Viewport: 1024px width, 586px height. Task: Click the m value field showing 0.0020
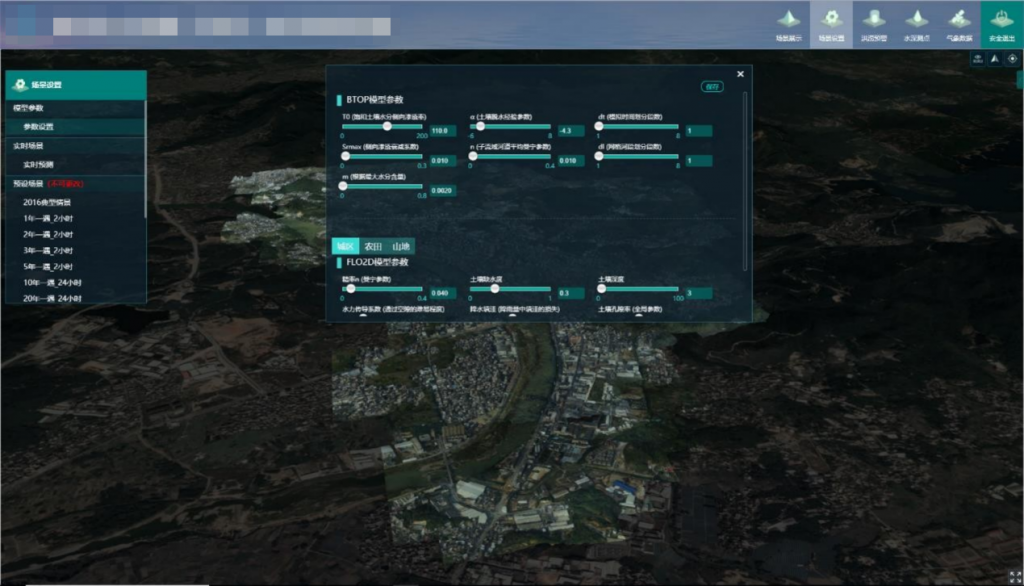[443, 191]
